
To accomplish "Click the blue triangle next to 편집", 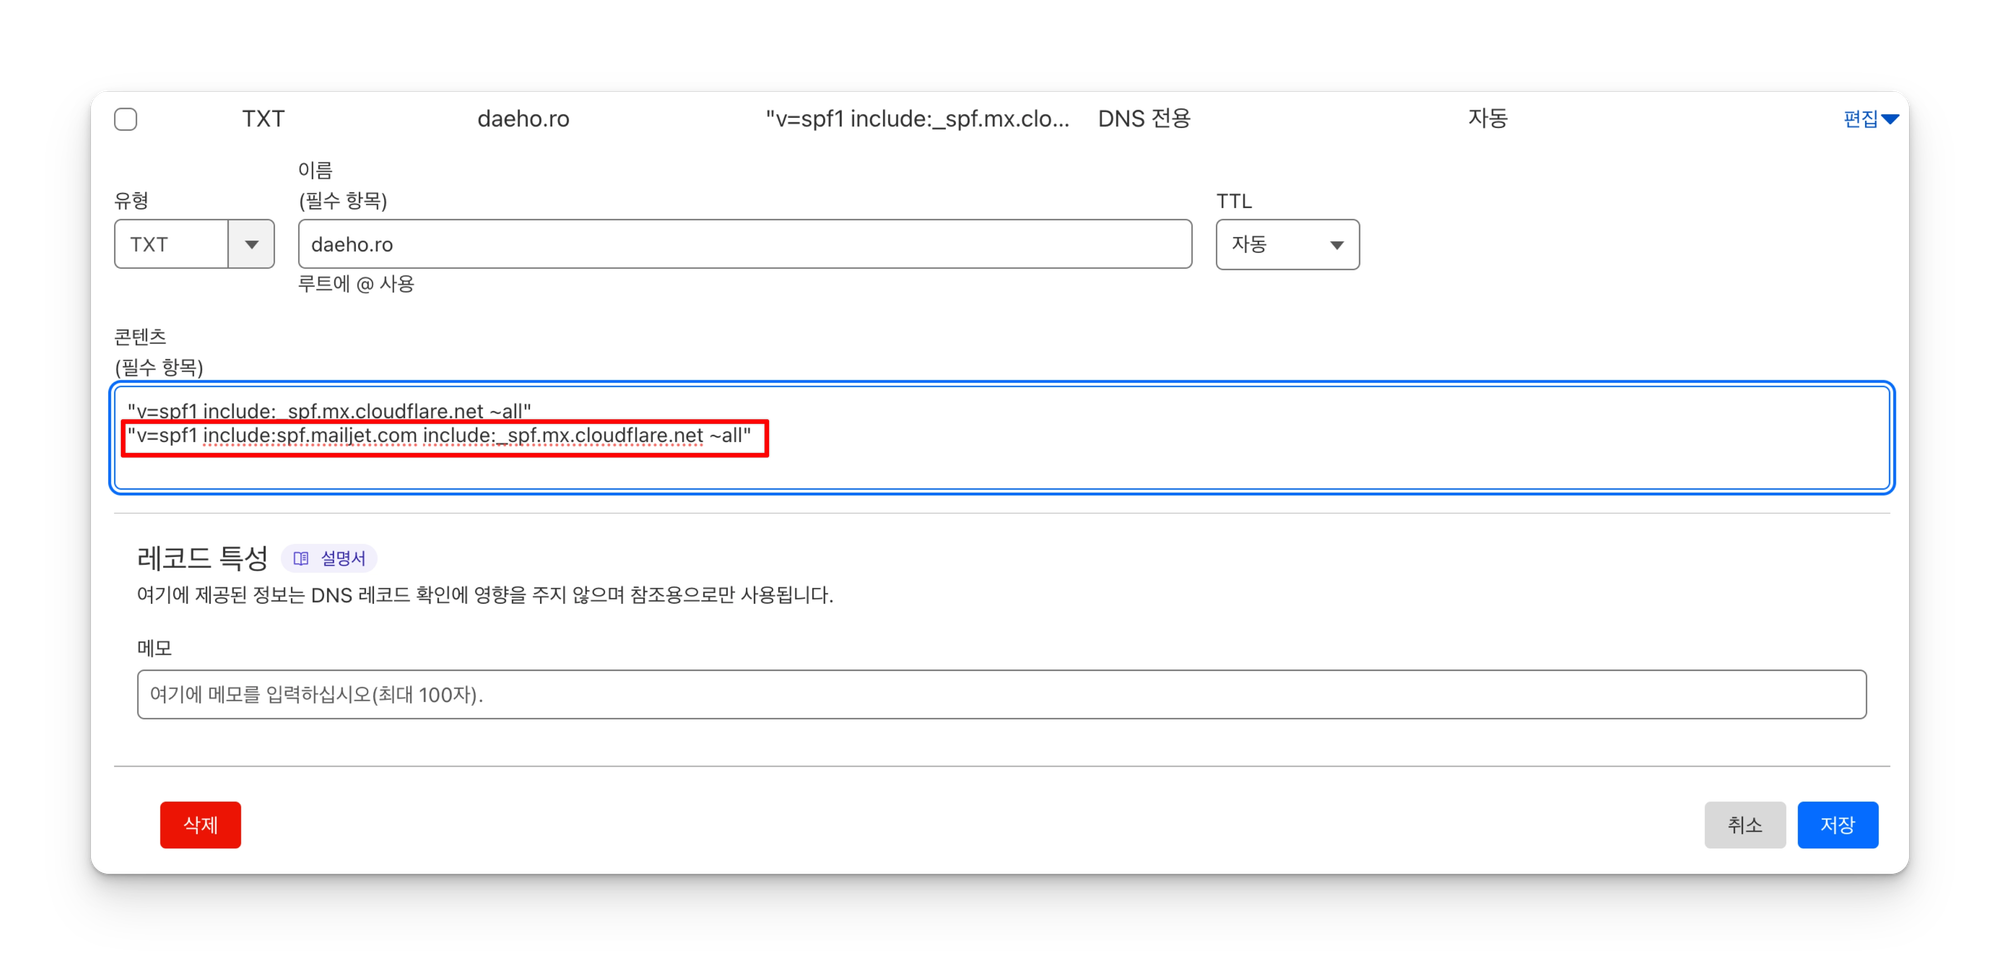I will pyautogui.click(x=1890, y=119).
